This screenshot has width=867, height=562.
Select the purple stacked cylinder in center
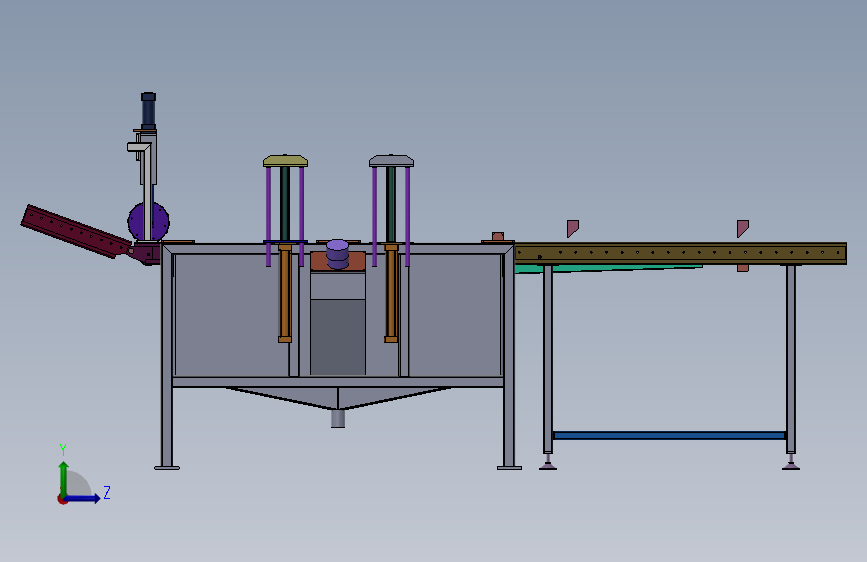[337, 254]
